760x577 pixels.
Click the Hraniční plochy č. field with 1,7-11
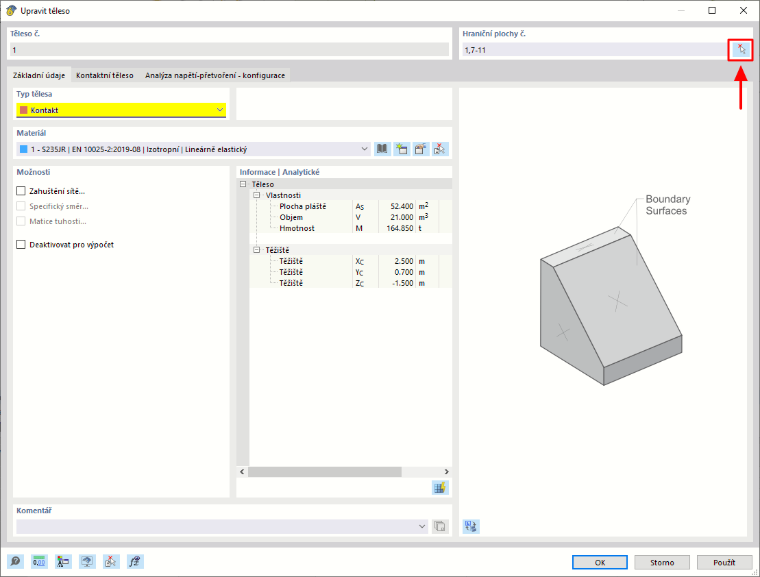(594, 49)
